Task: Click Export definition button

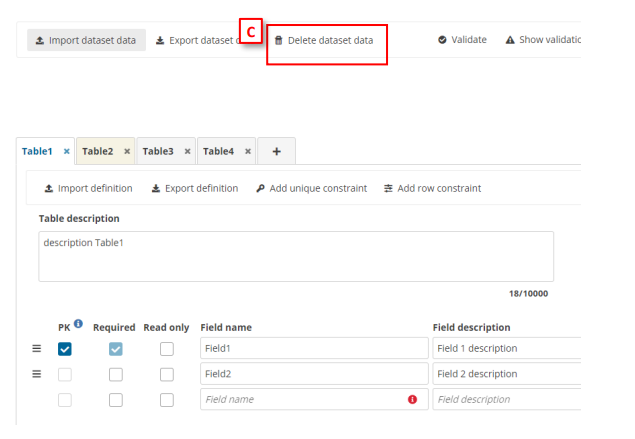Action: coord(194,188)
